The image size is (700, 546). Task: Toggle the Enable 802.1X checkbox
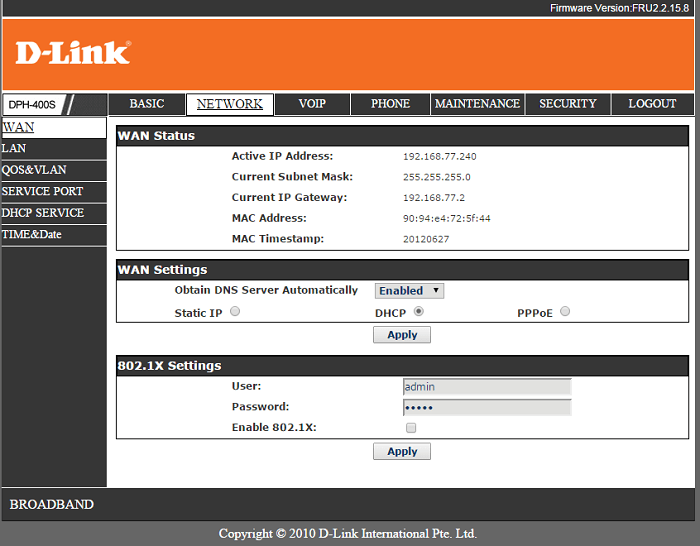pyautogui.click(x=411, y=428)
